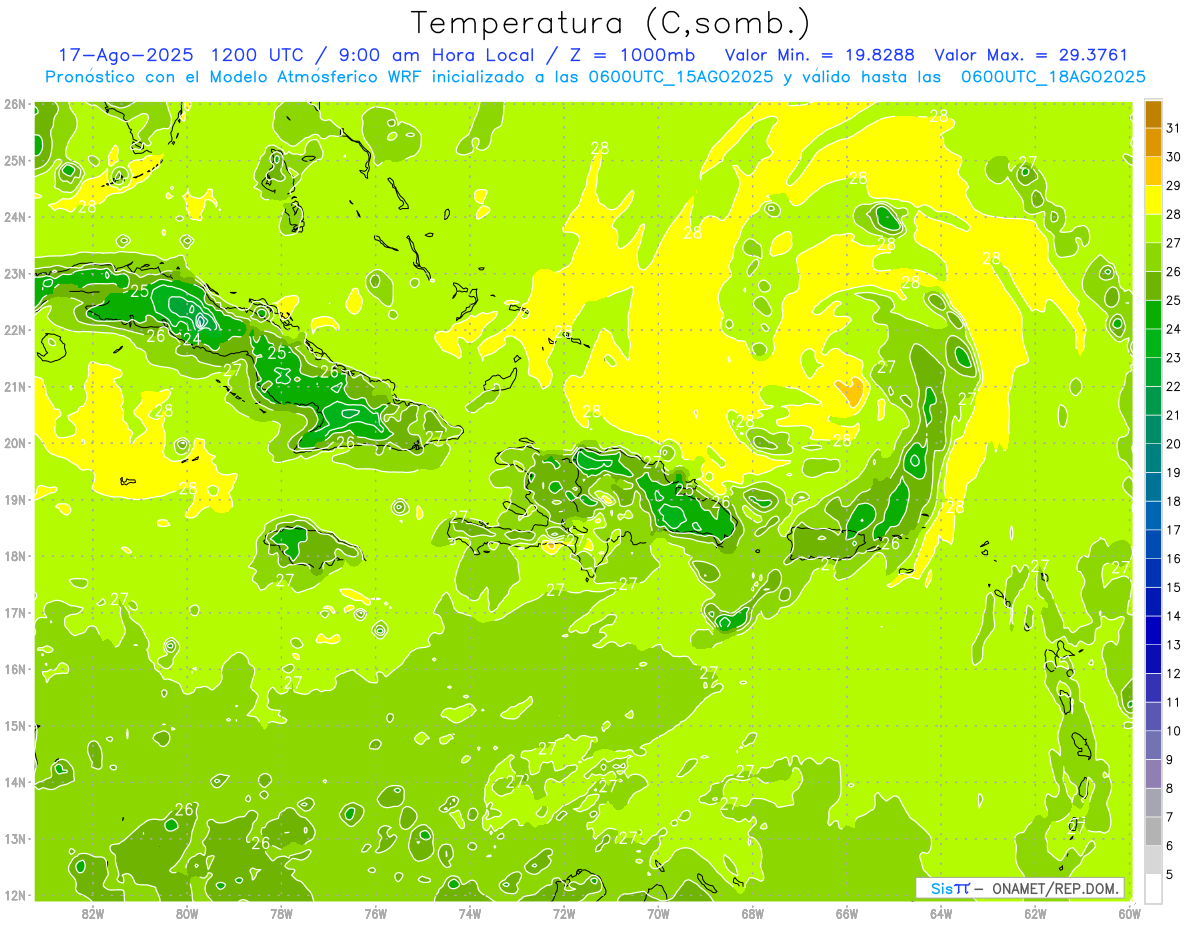
Task: Click the yellow legend swatch between 28 and 29
Action: 1153,199
